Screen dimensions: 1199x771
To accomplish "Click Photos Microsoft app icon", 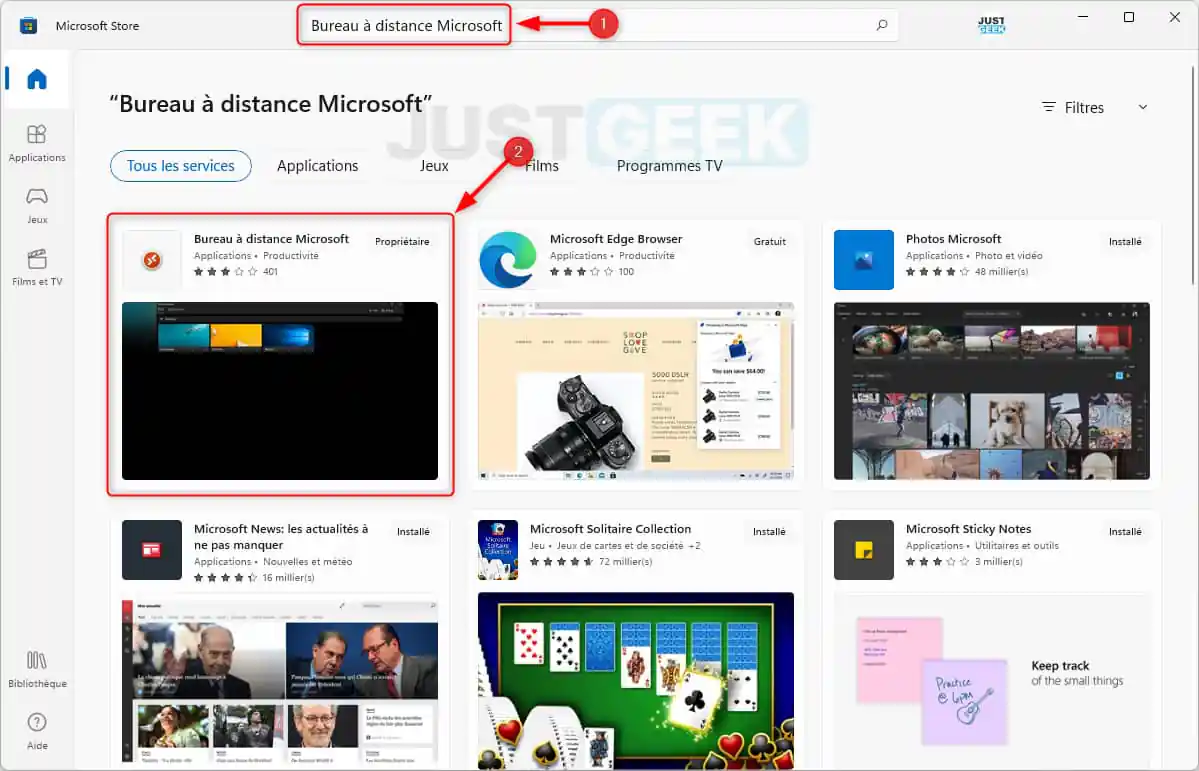I will [x=864, y=260].
